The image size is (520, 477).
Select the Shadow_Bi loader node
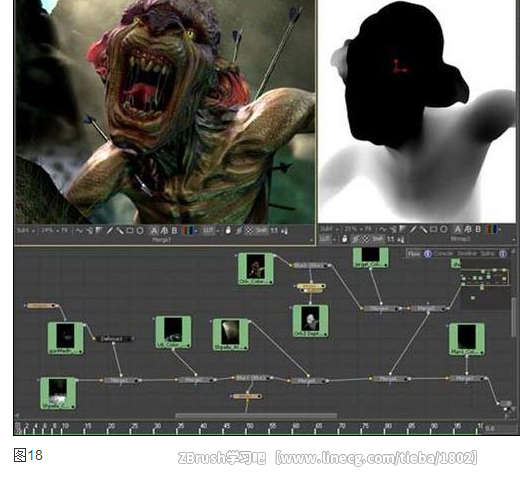point(231,334)
